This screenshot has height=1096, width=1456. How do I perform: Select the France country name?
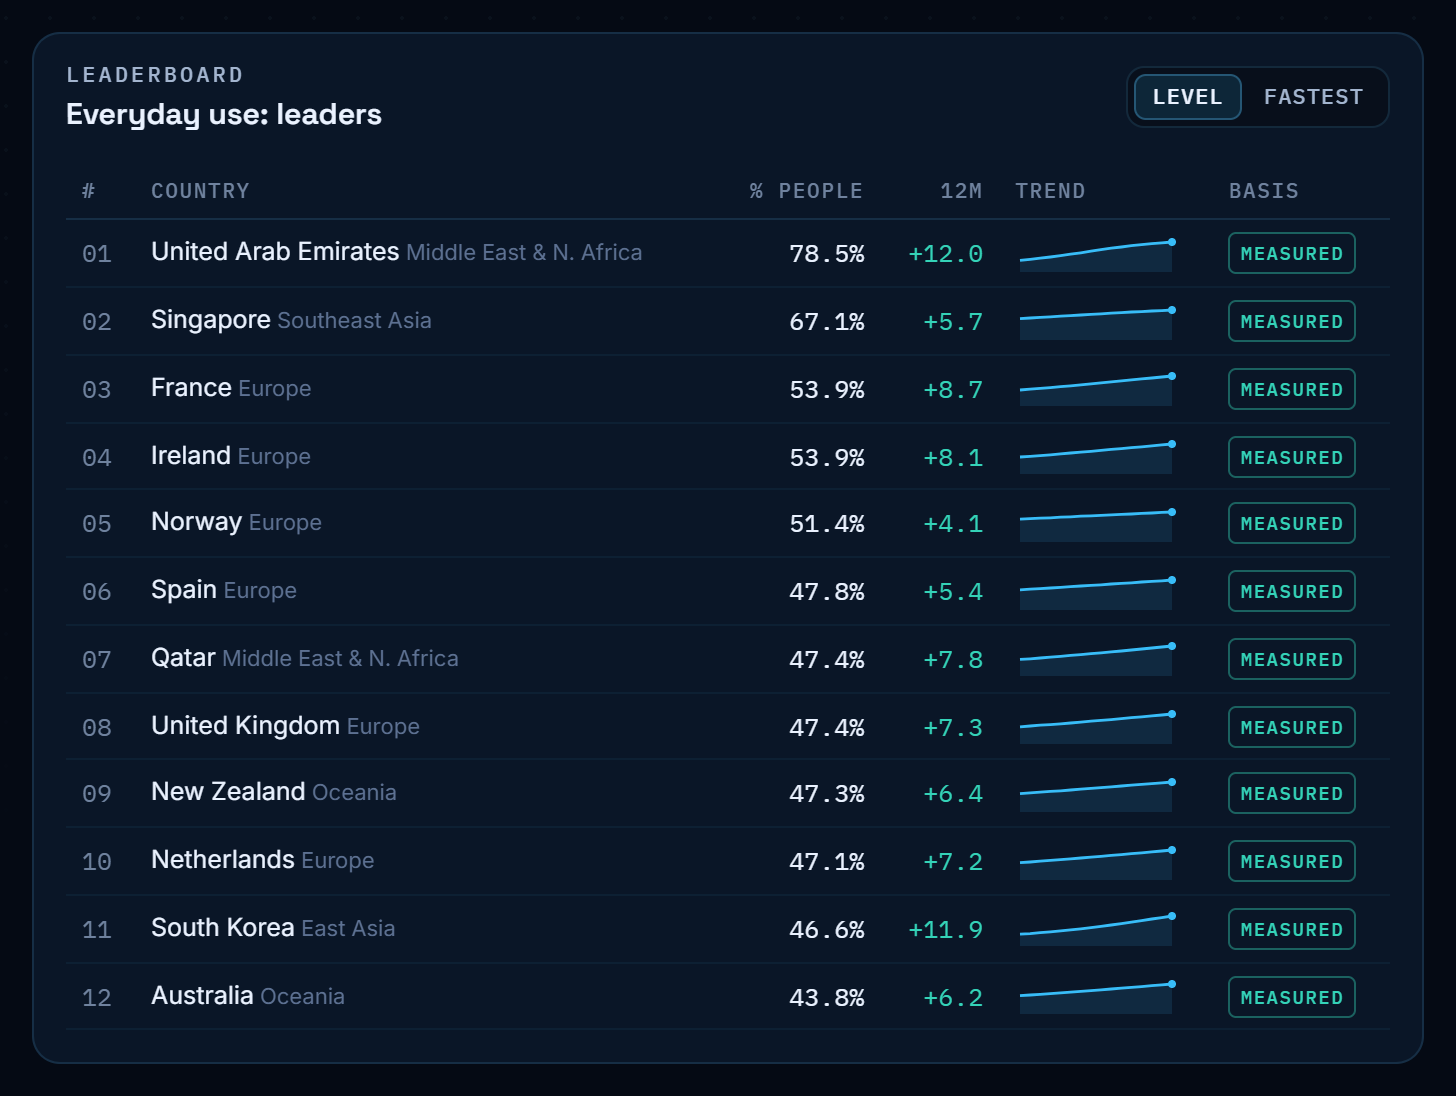tap(191, 388)
